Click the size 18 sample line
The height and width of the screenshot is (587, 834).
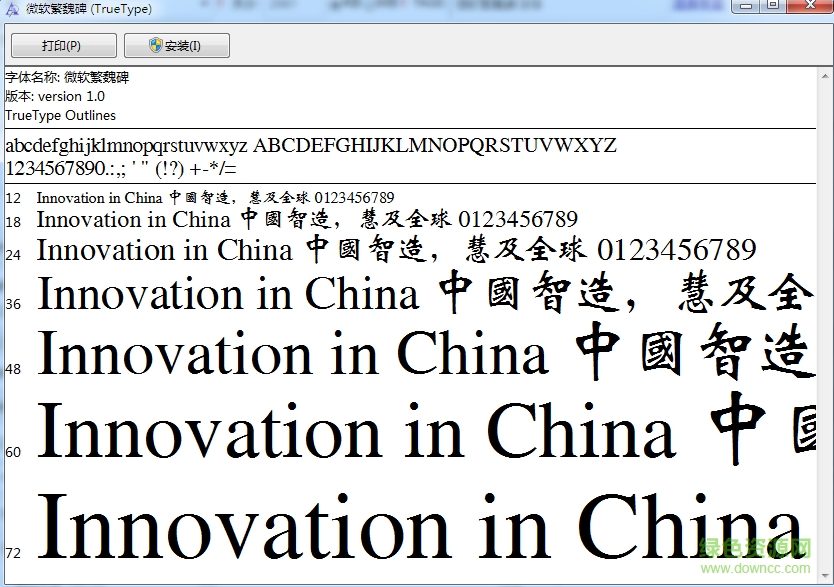[x=307, y=219]
